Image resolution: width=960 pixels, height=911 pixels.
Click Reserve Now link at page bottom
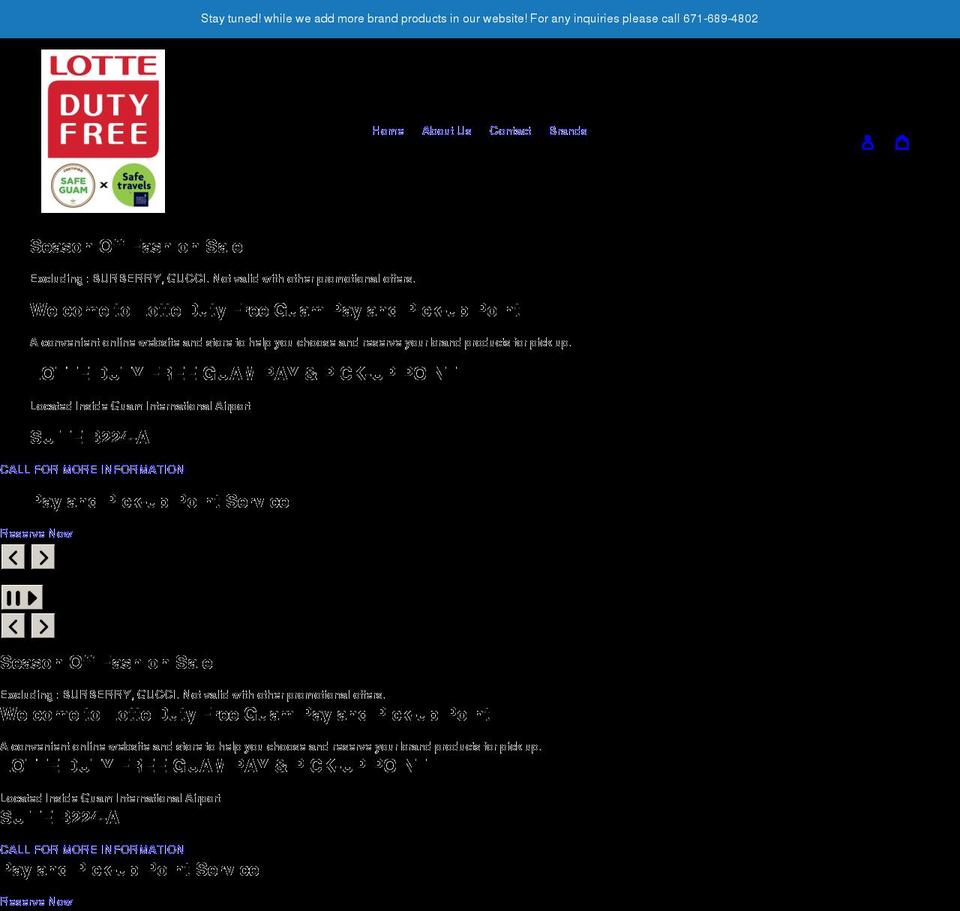click(36, 901)
